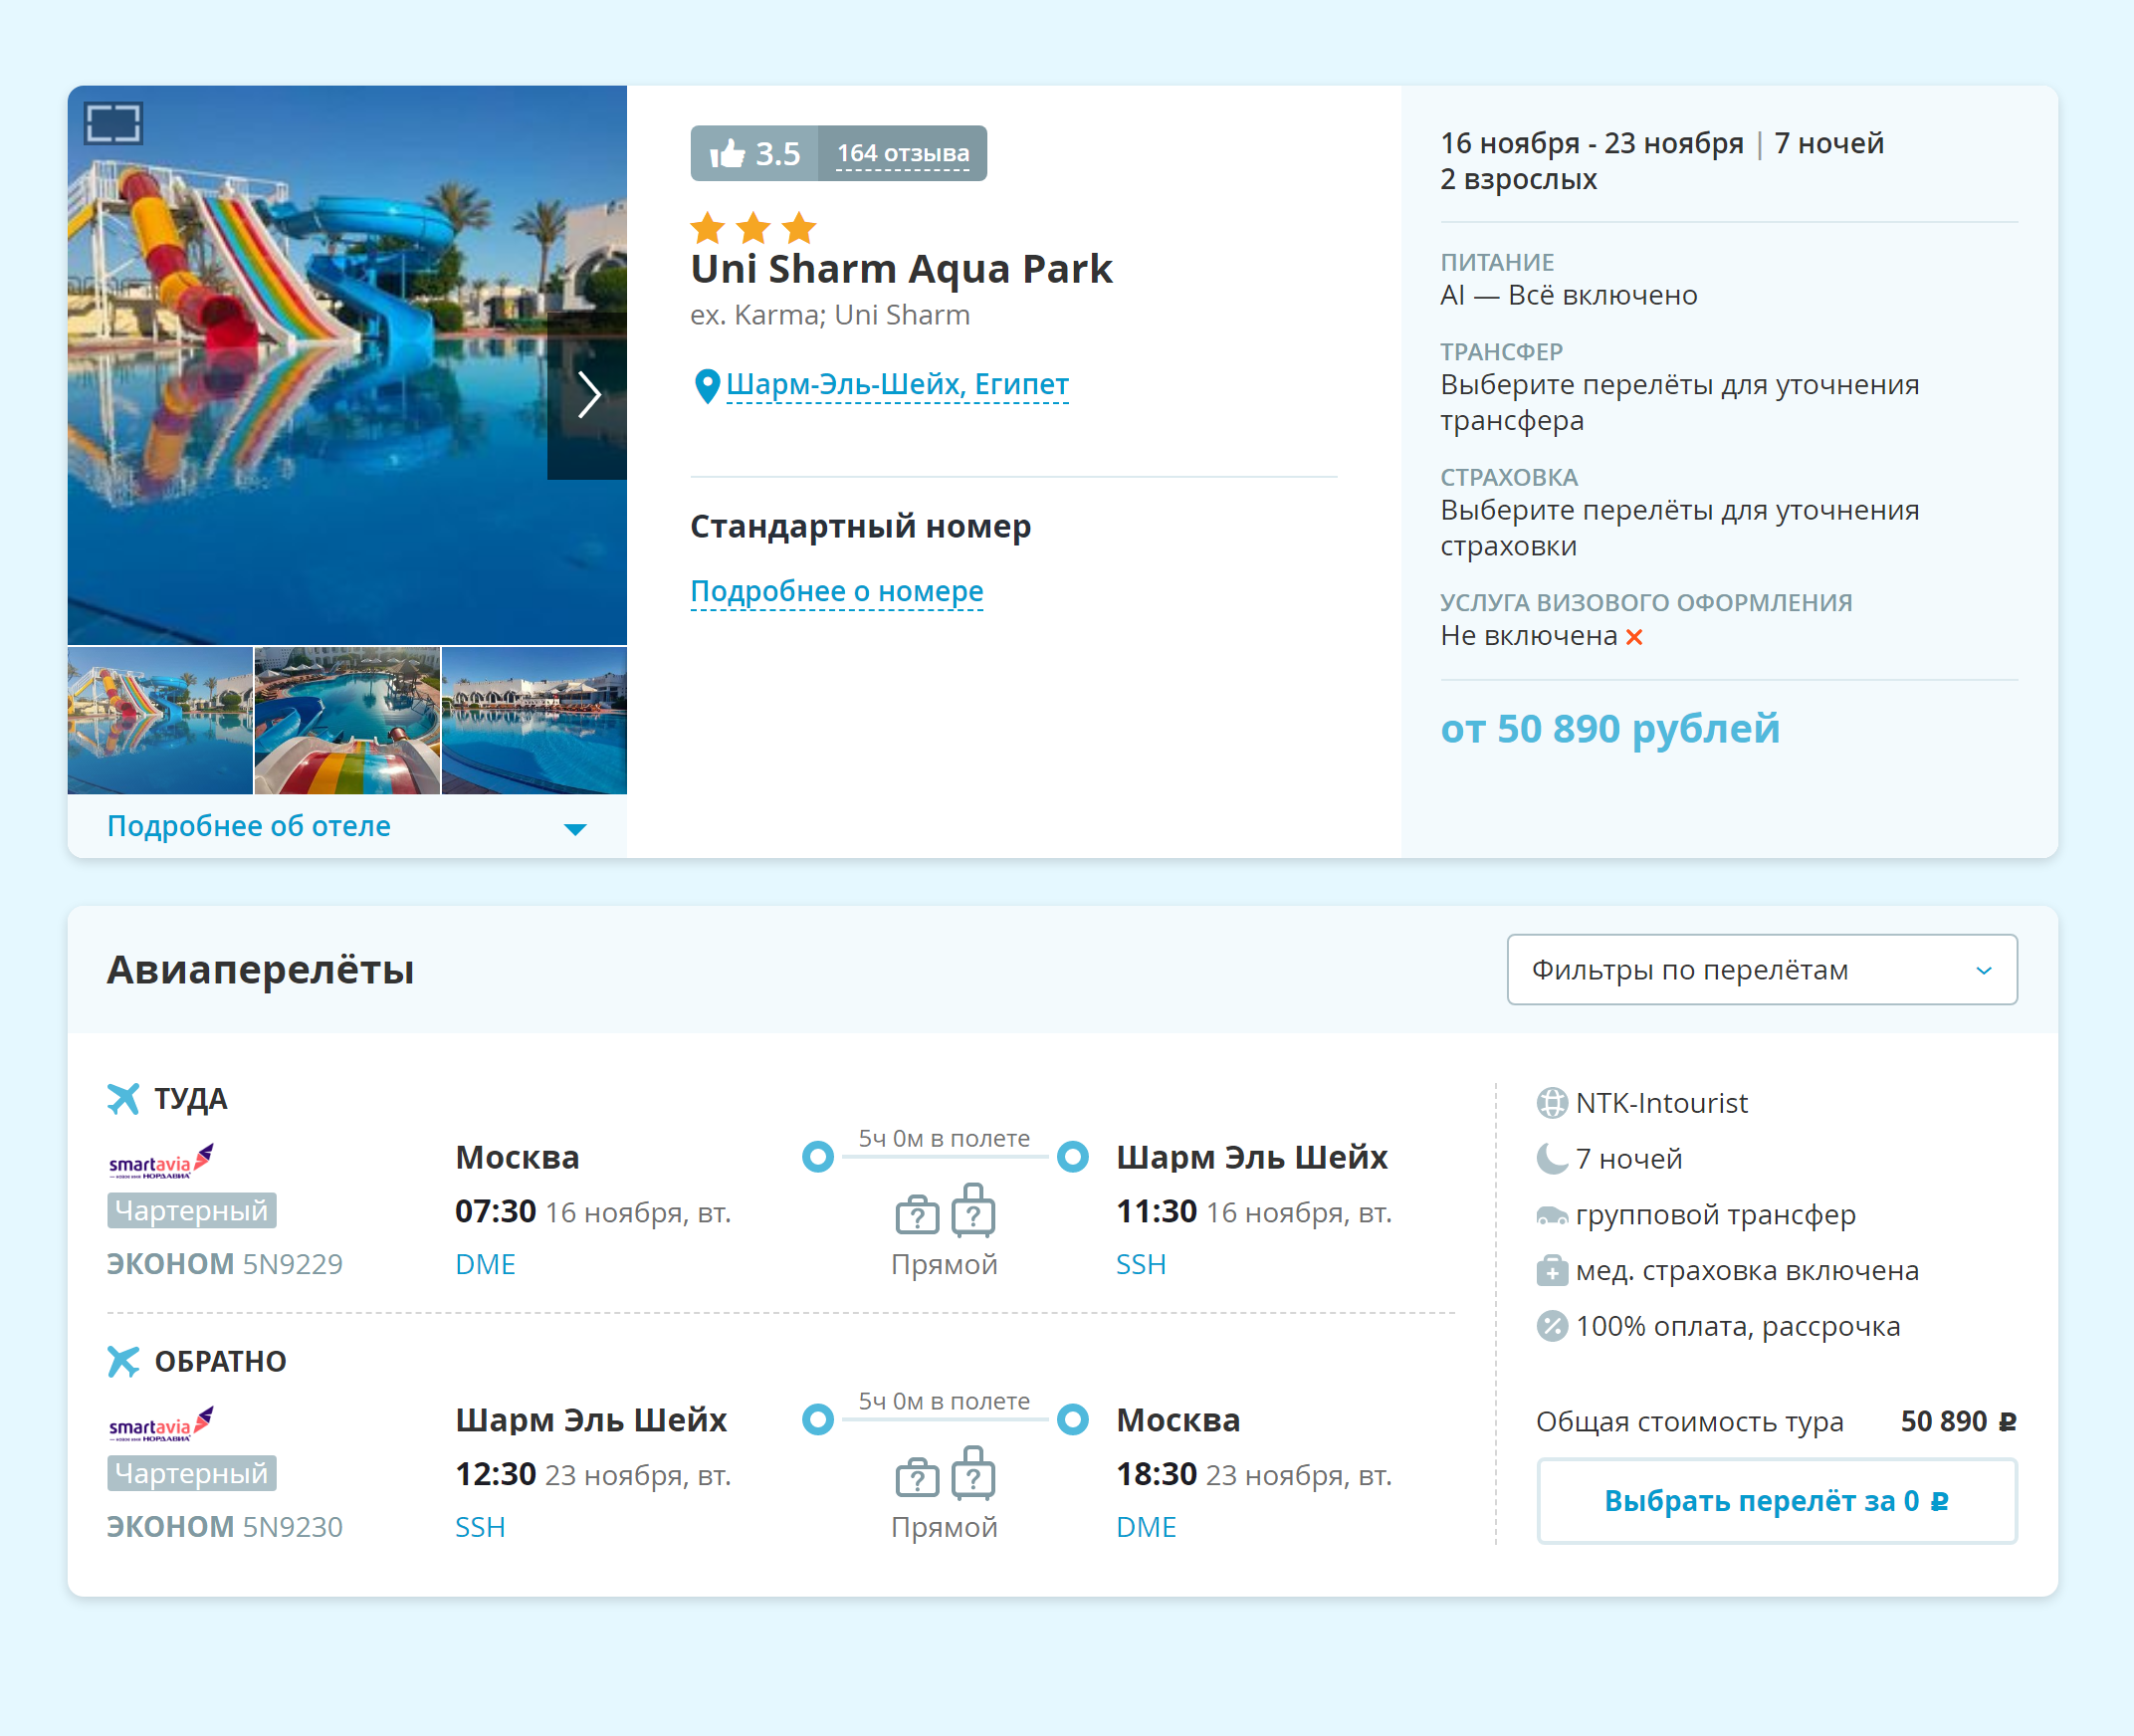Click the thumbs-up rating 3.5 badge
The image size is (2134, 1736).
754,153
